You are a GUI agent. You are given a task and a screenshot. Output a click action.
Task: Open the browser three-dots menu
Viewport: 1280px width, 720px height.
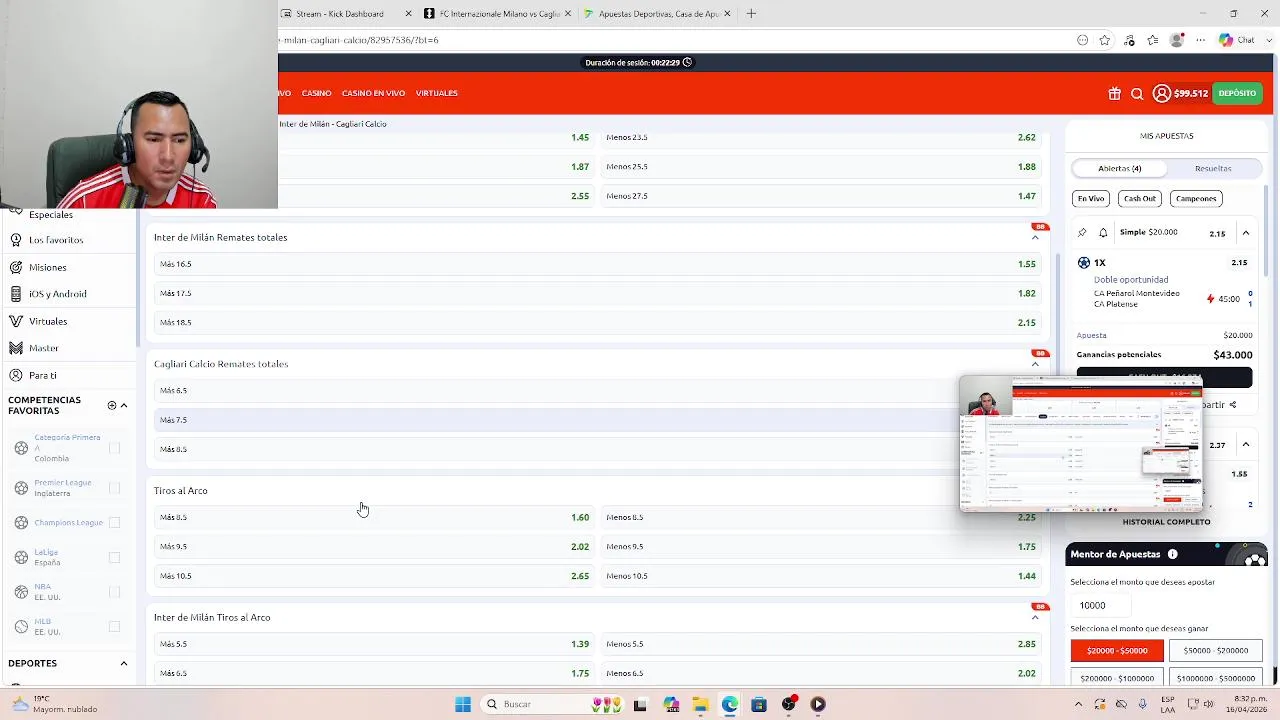point(1201,40)
